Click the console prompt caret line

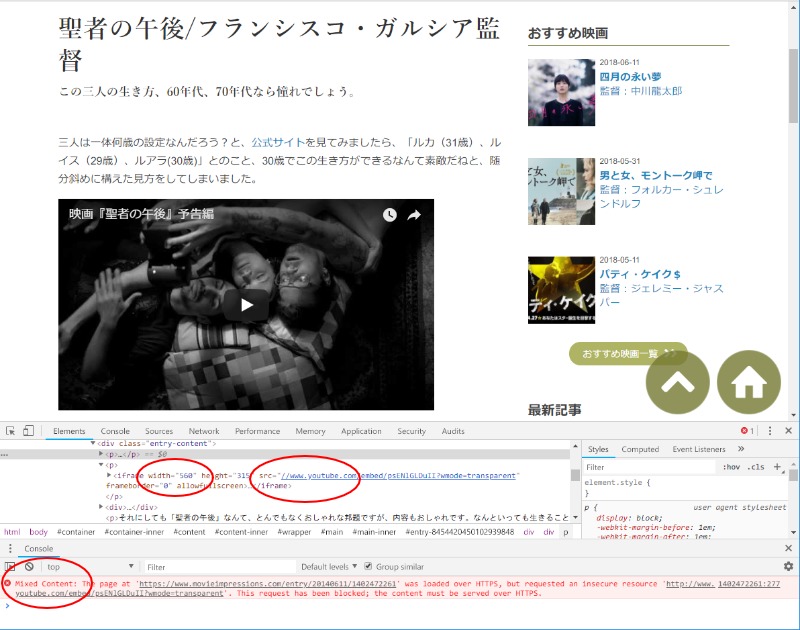(398, 606)
